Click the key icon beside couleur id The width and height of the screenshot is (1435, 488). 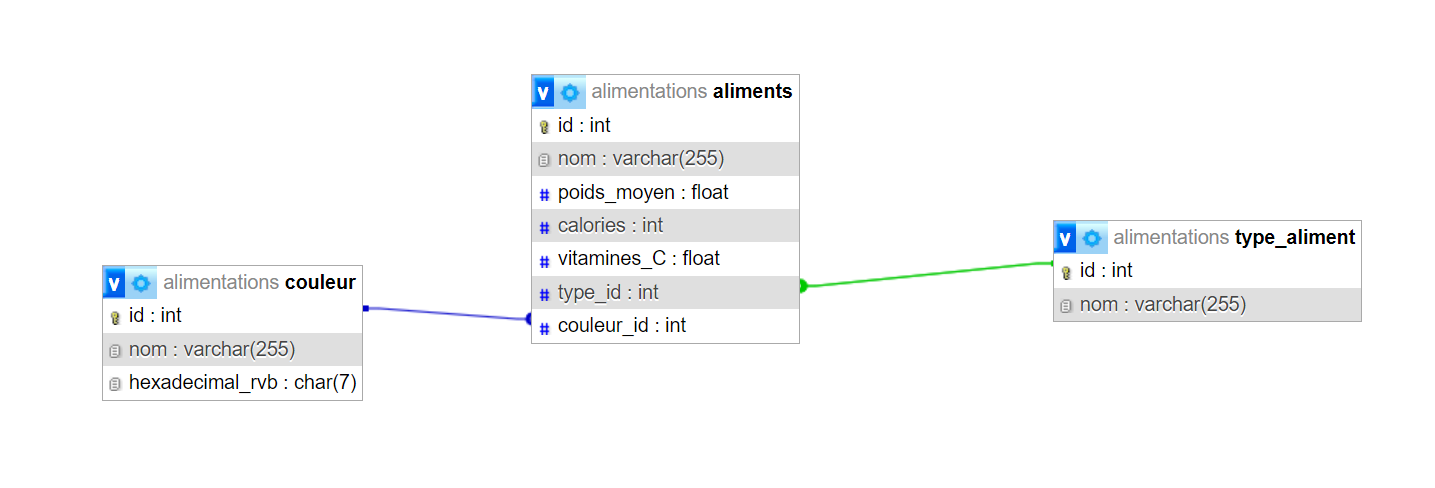pyautogui.click(x=115, y=317)
